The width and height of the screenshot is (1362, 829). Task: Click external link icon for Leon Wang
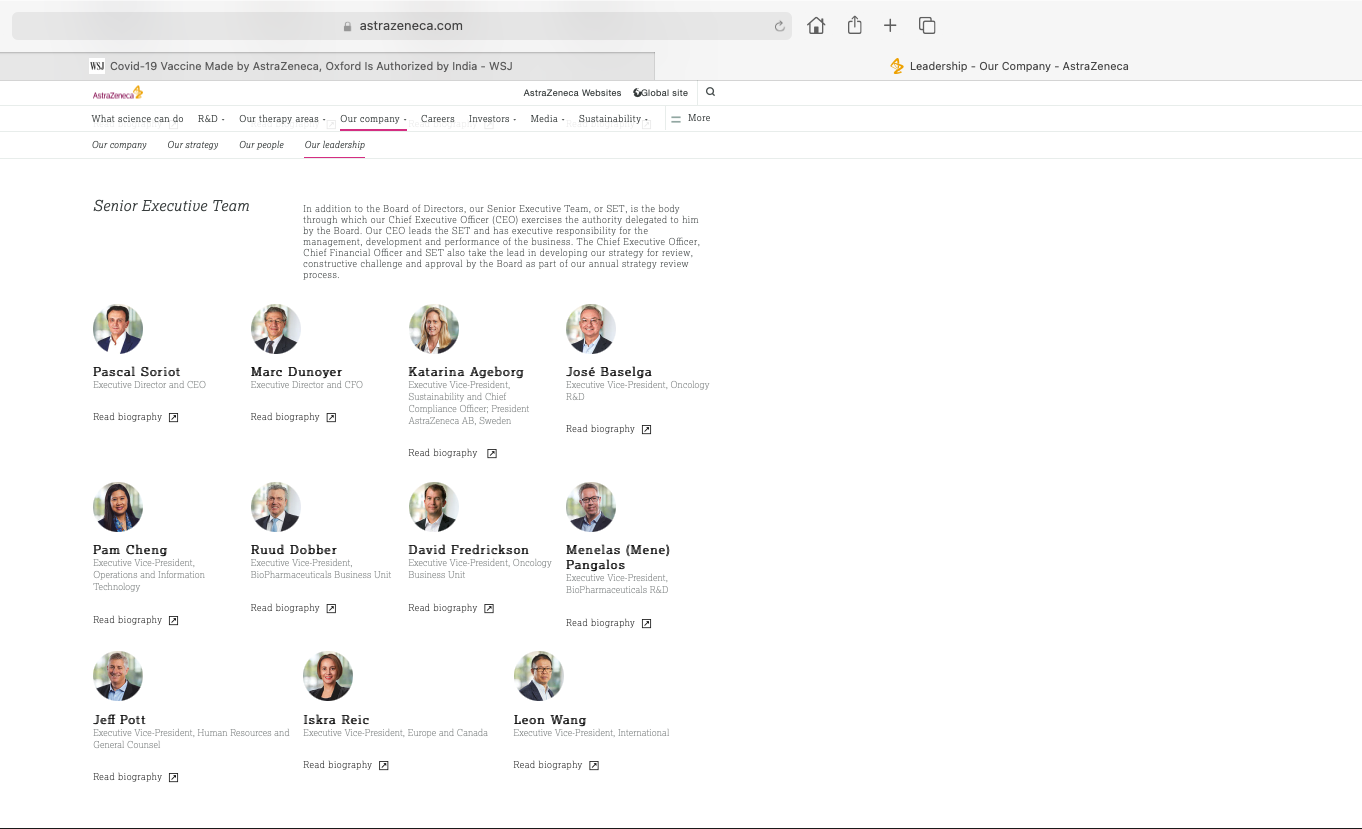(593, 766)
